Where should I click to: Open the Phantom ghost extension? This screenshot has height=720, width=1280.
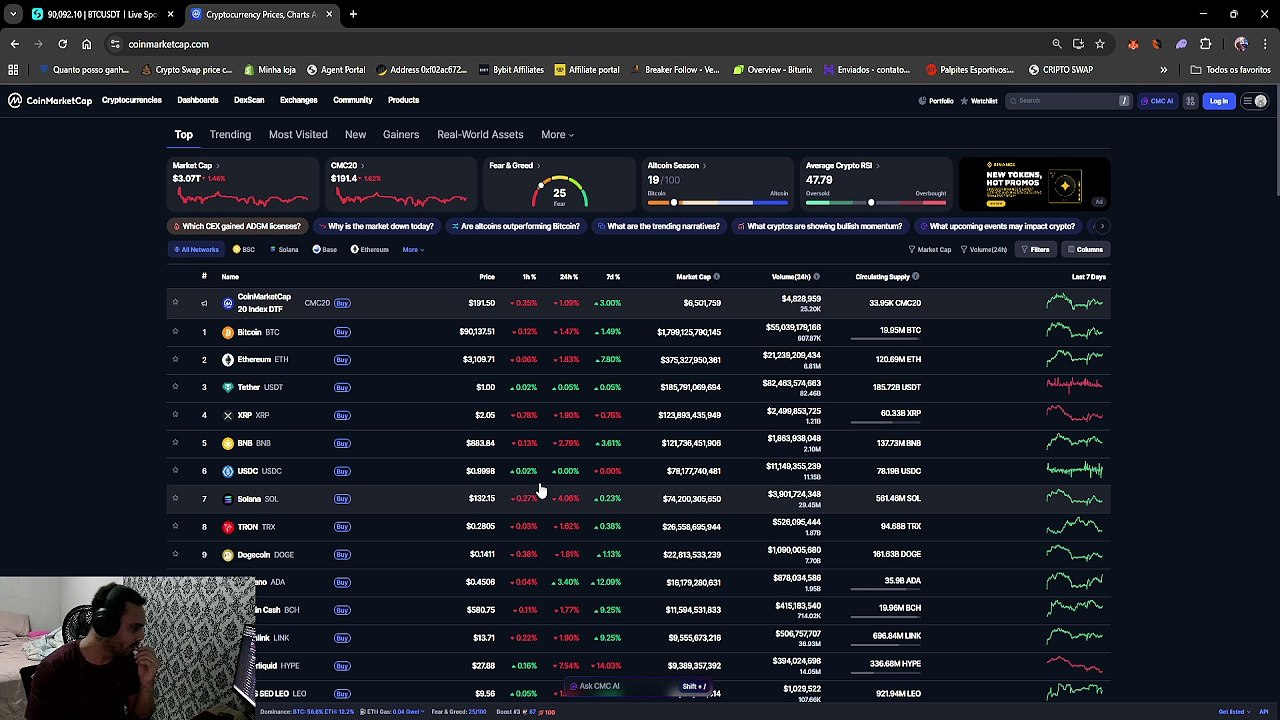[1181, 44]
